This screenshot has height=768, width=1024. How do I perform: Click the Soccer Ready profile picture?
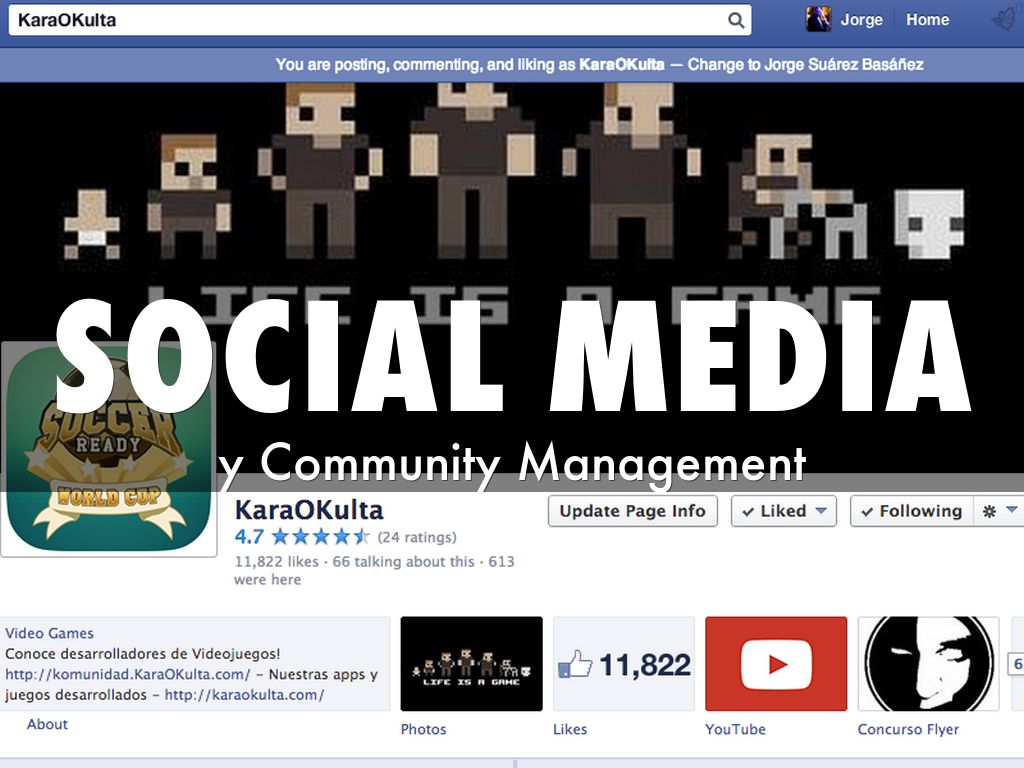[109, 450]
